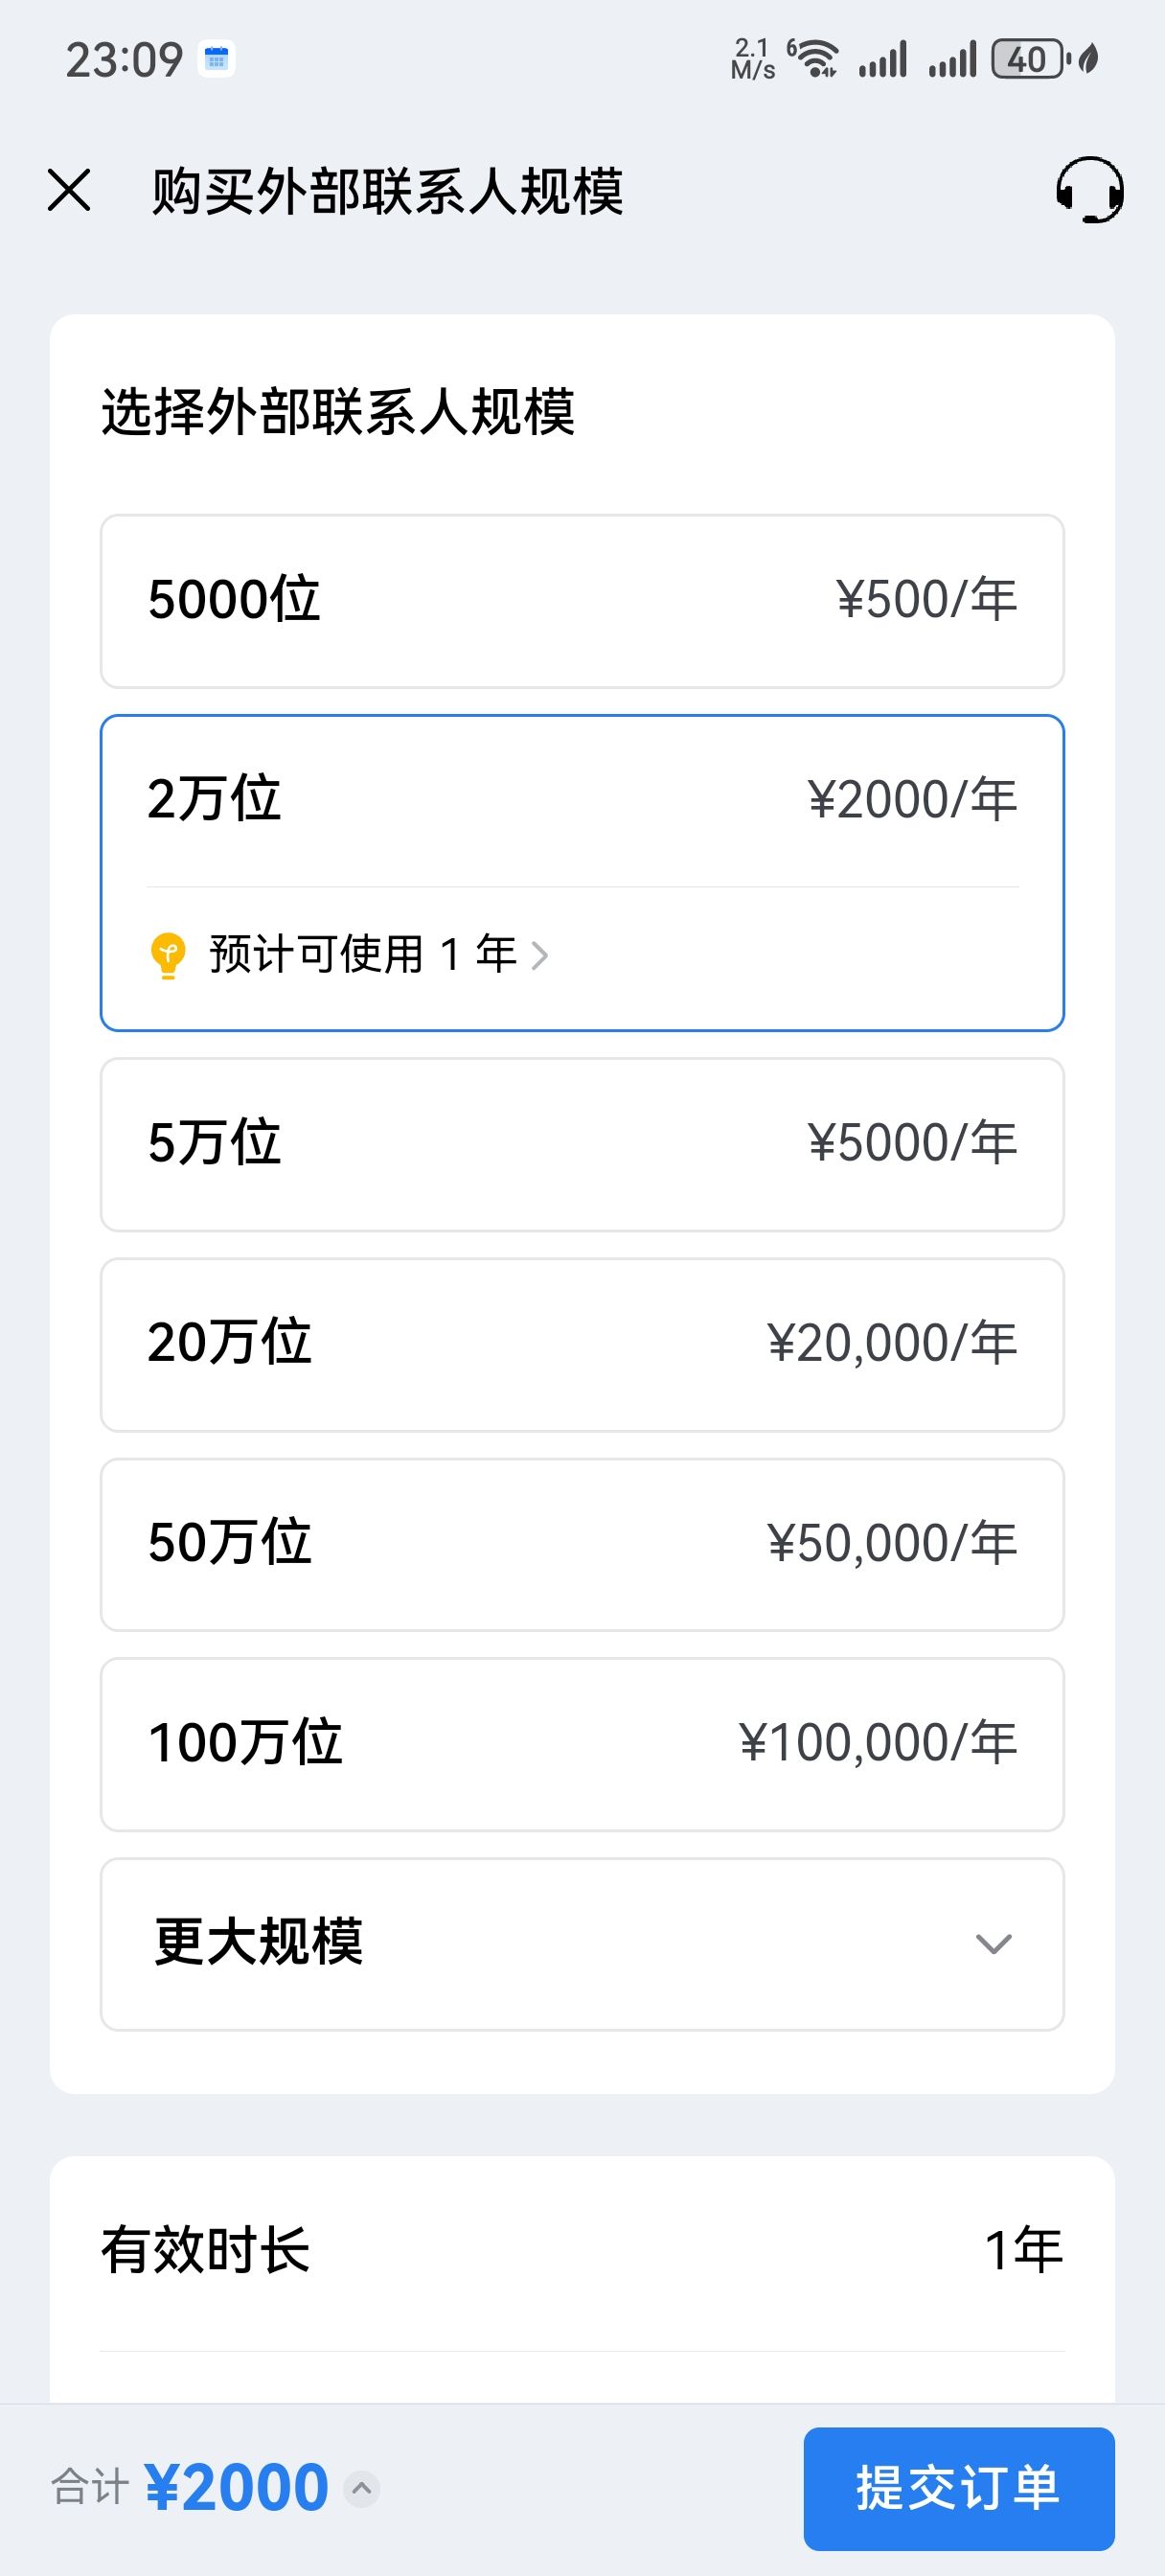Open customer service headset icon
The image size is (1165, 2576).
click(1089, 190)
